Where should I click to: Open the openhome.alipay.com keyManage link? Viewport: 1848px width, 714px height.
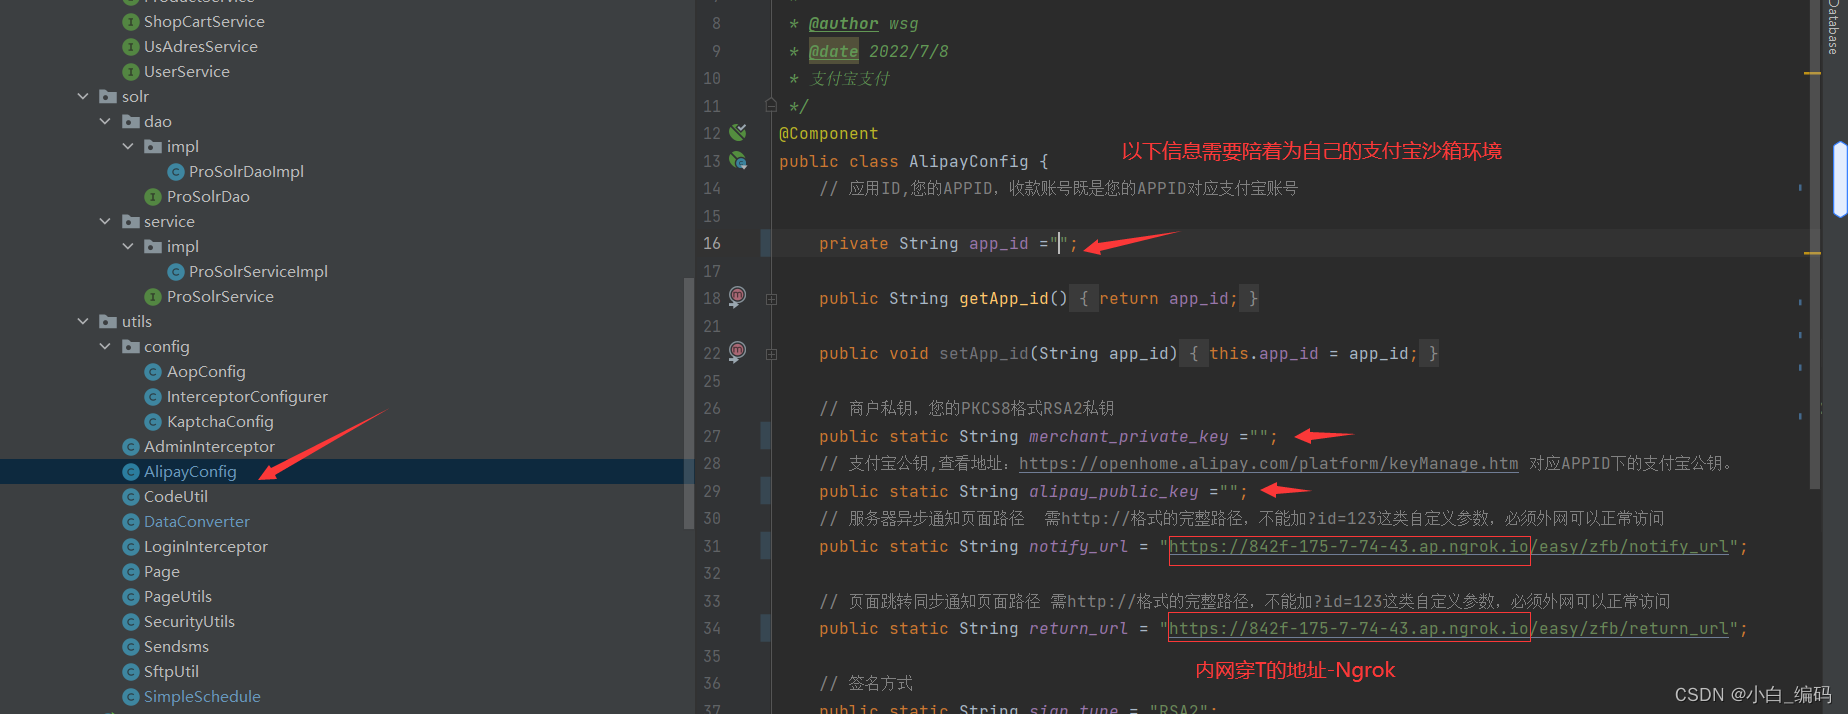tap(1268, 464)
